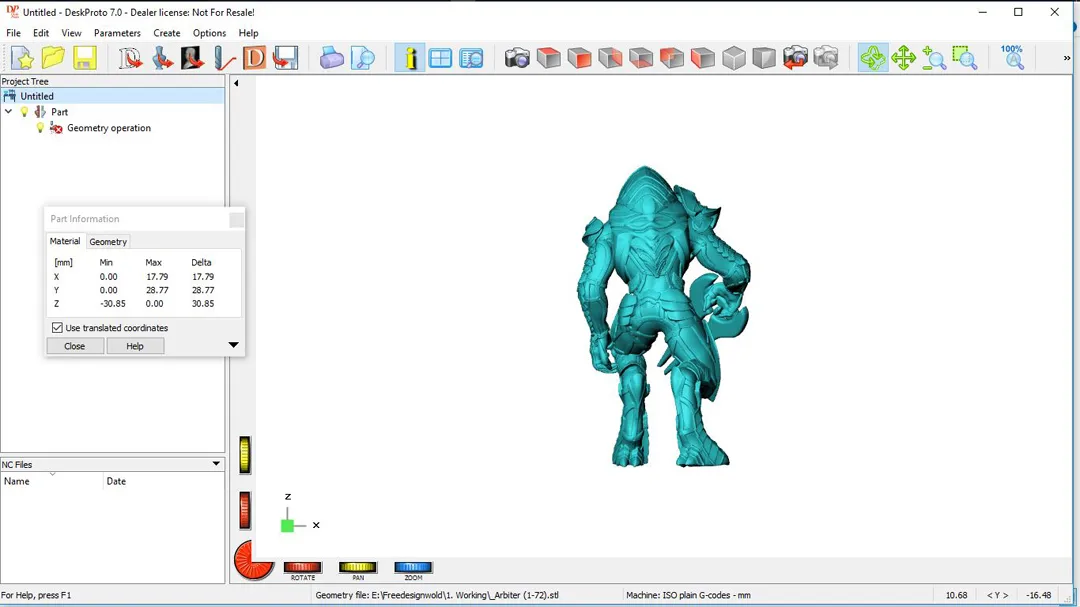Expand the toolbar overflow chevron
Viewport: 1080px width, 607px height.
click(1066, 58)
